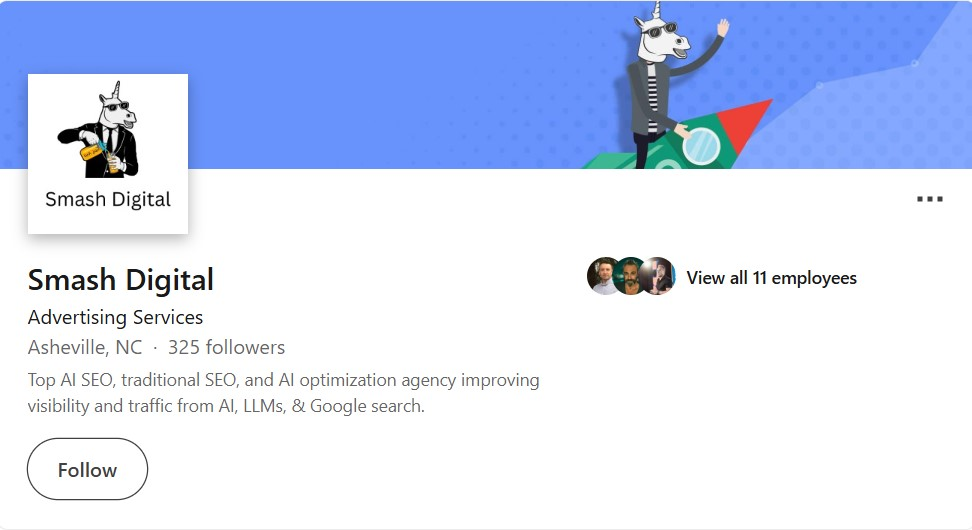Image resolution: width=972 pixels, height=530 pixels.
Task: Click the company tagline about AI SEO
Action: (x=283, y=393)
